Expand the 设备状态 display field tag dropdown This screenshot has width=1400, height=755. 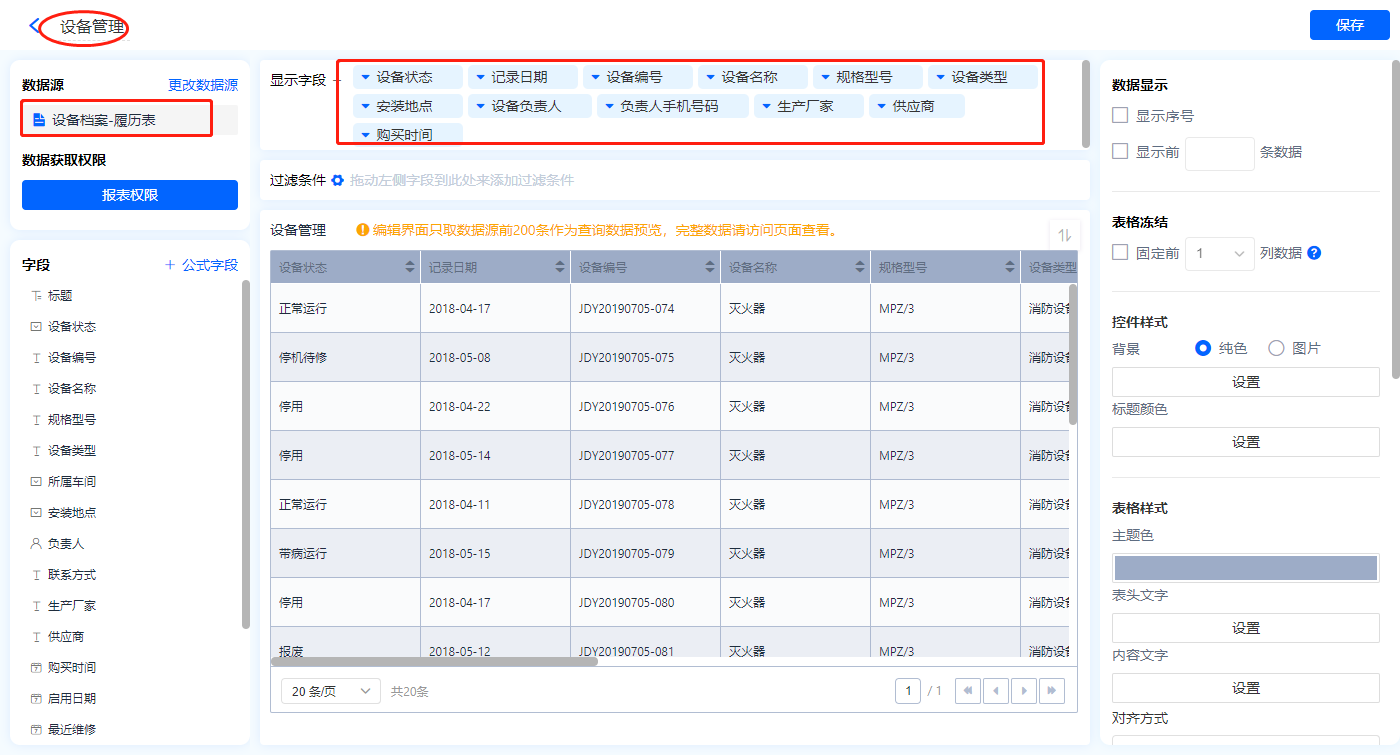[366, 77]
